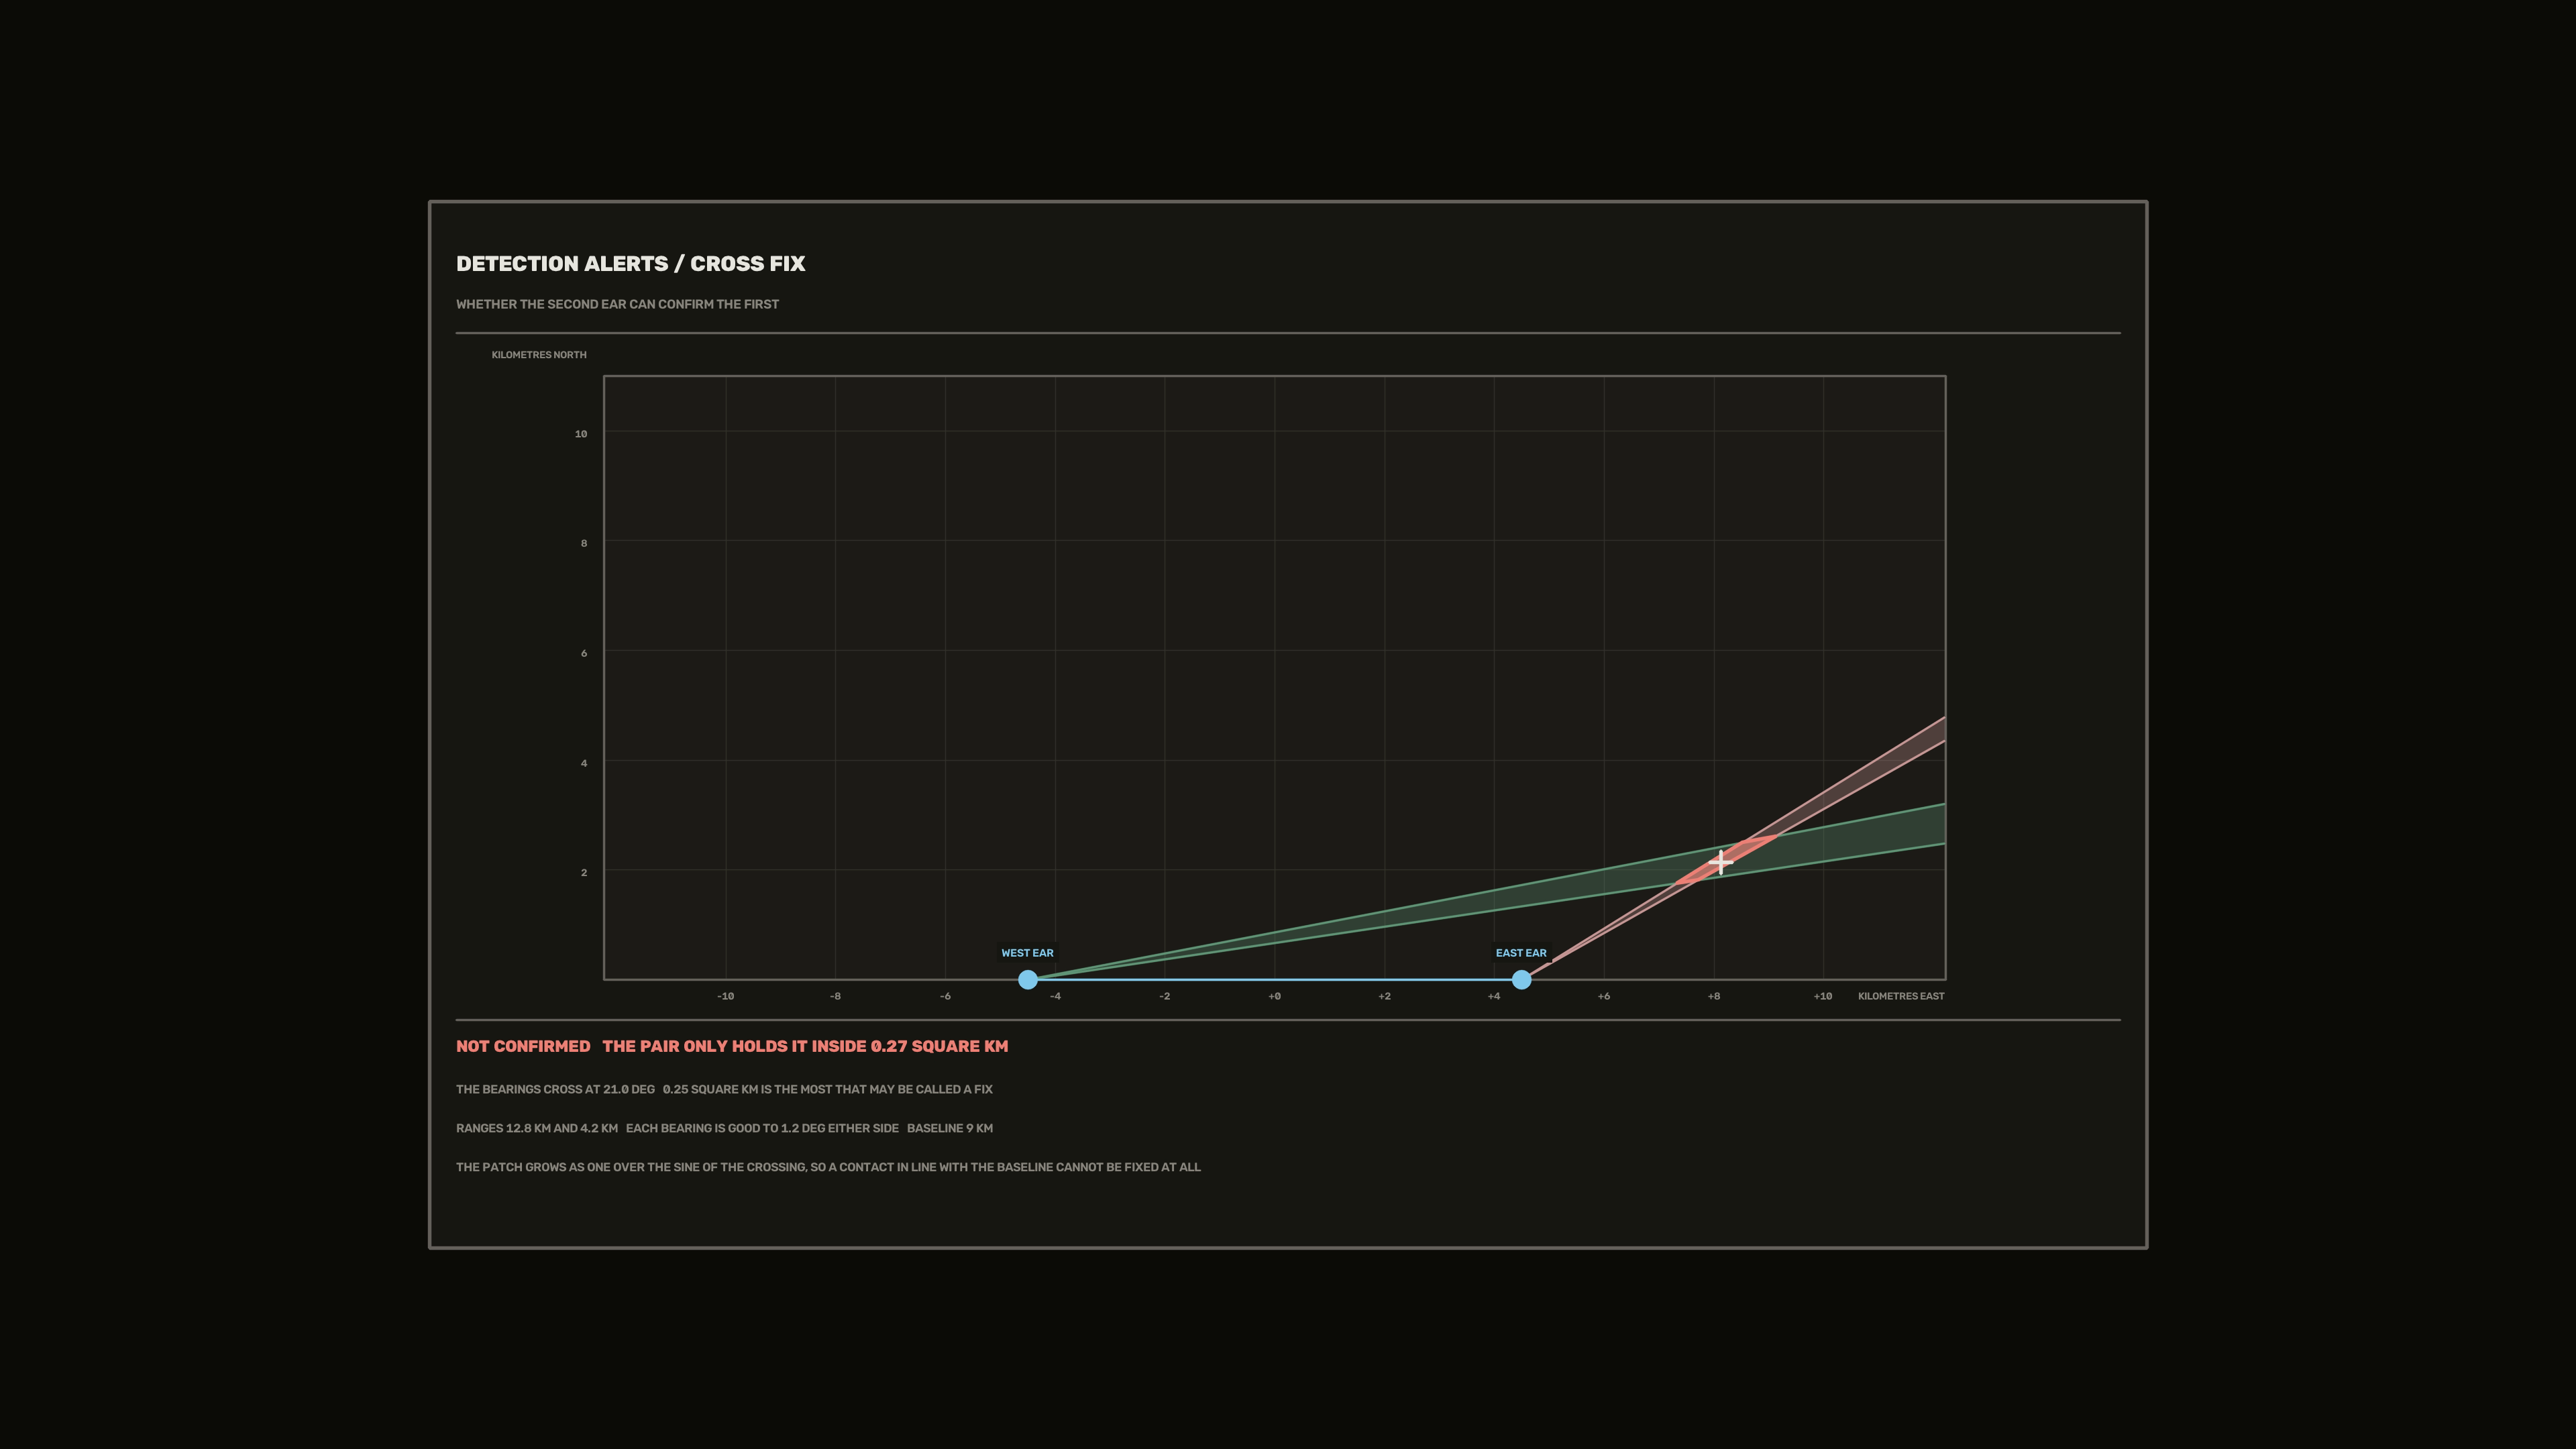Click the 'WEST EAR' label
Screen dimensions: 2576x1449
tap(1027, 953)
